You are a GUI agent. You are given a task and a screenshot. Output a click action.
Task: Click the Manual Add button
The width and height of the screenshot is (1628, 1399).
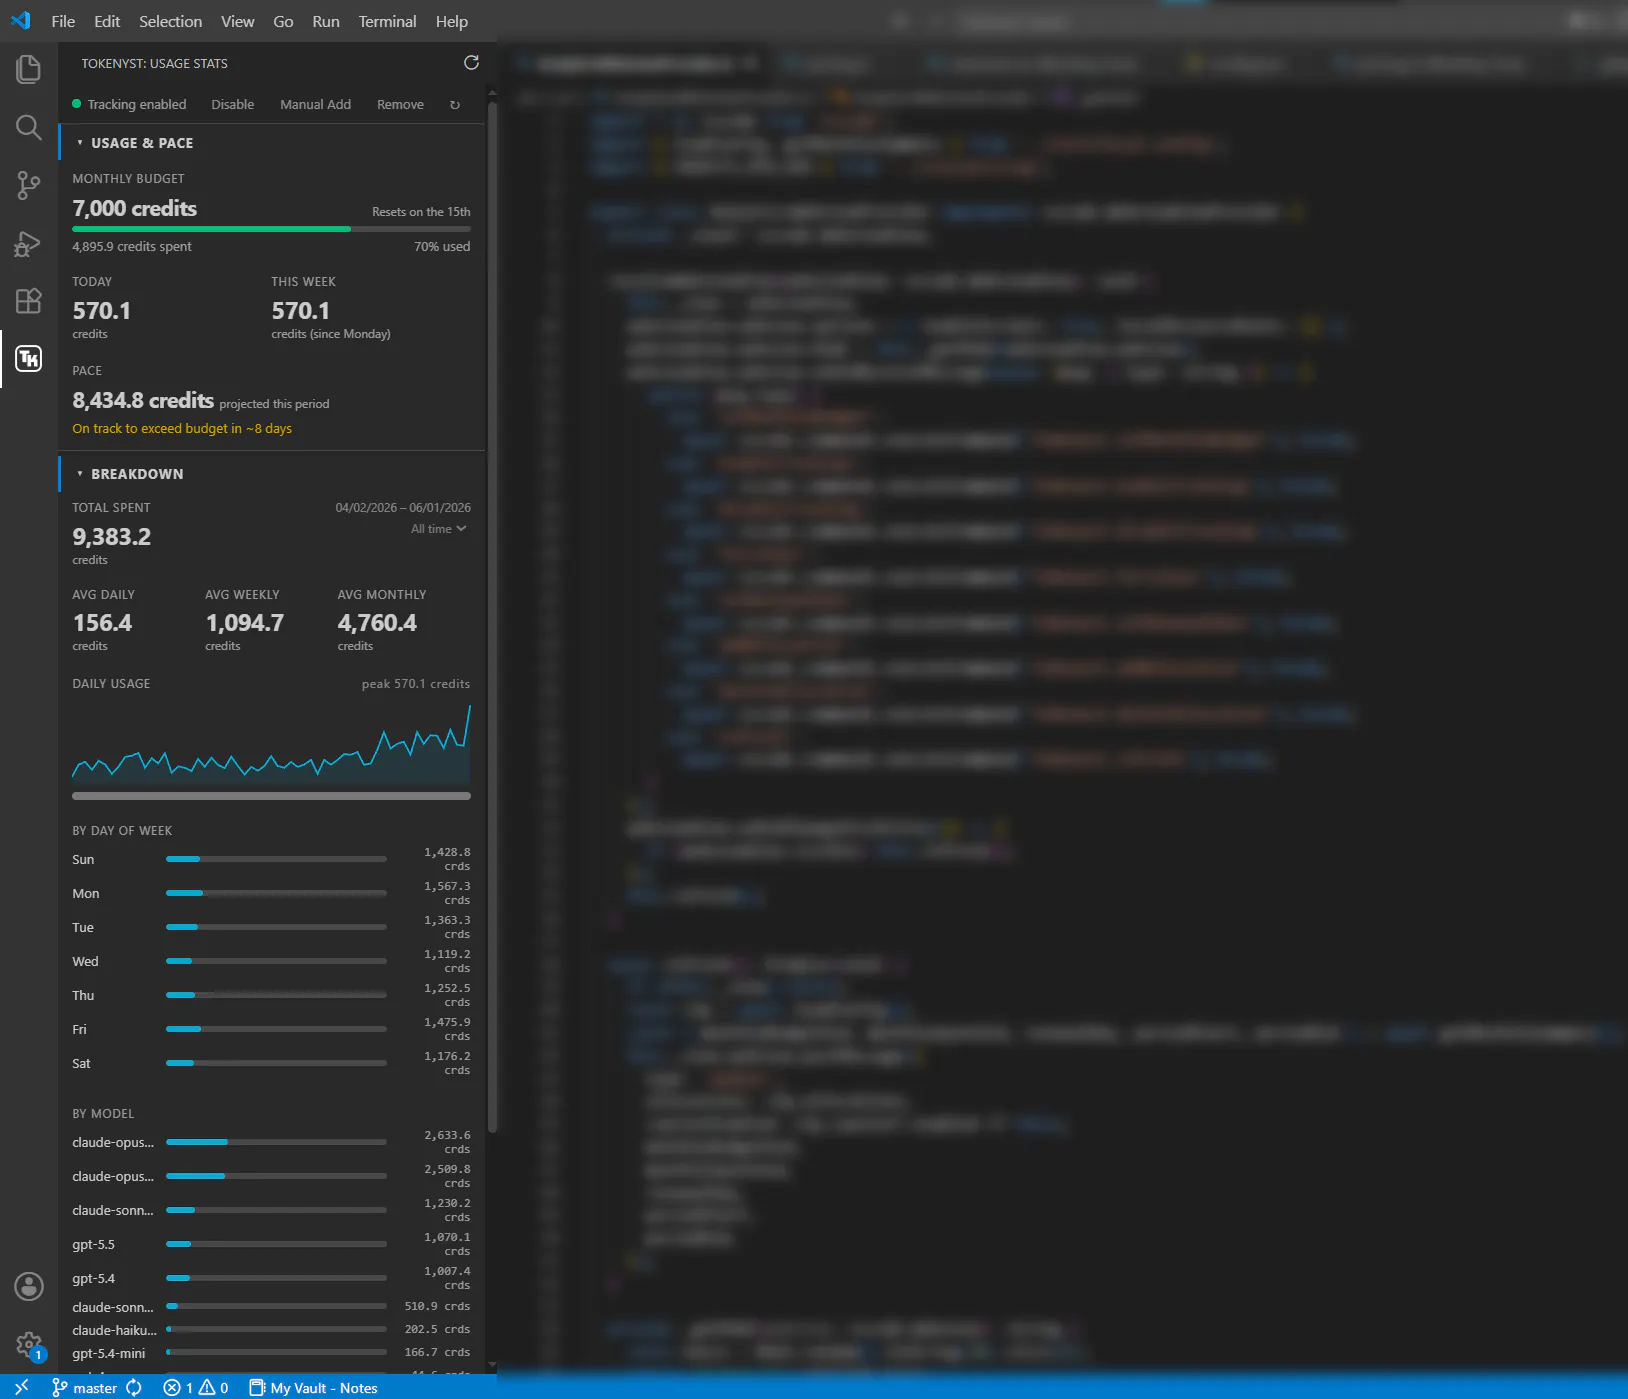(315, 104)
